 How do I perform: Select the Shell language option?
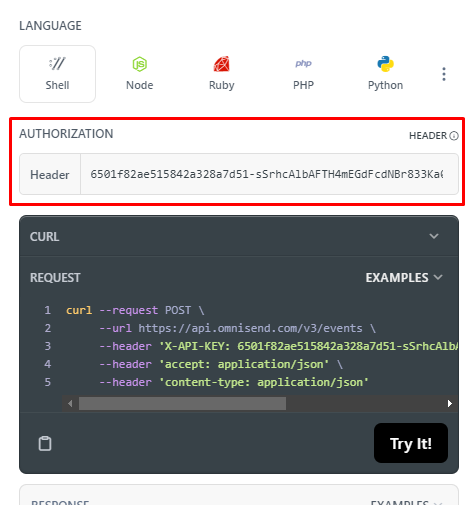57,74
